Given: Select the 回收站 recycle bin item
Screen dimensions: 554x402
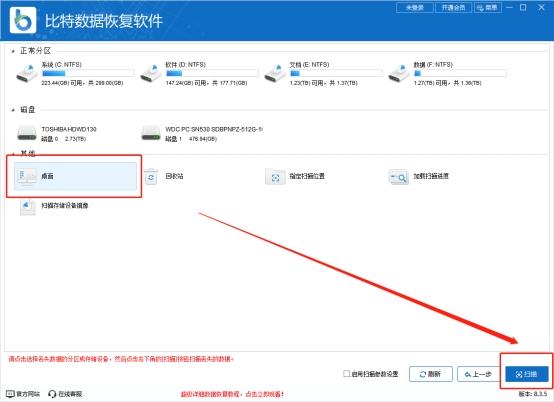Looking at the screenshot, I should [x=164, y=176].
